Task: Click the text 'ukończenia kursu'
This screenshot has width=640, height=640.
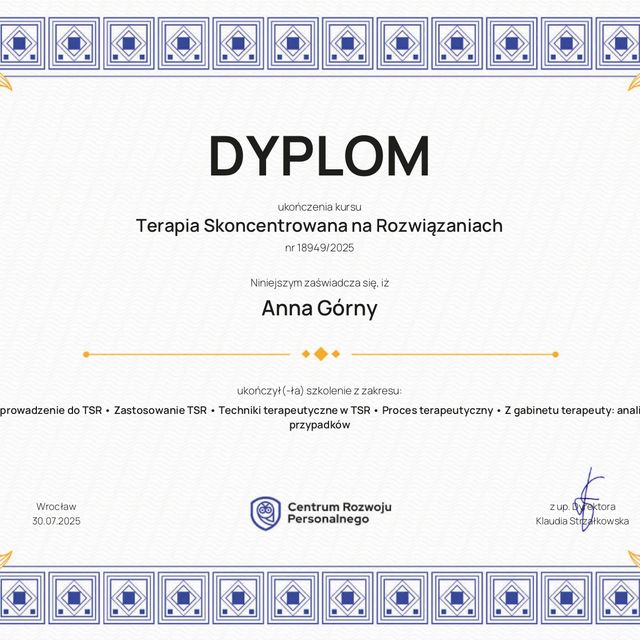Action: coord(320,207)
